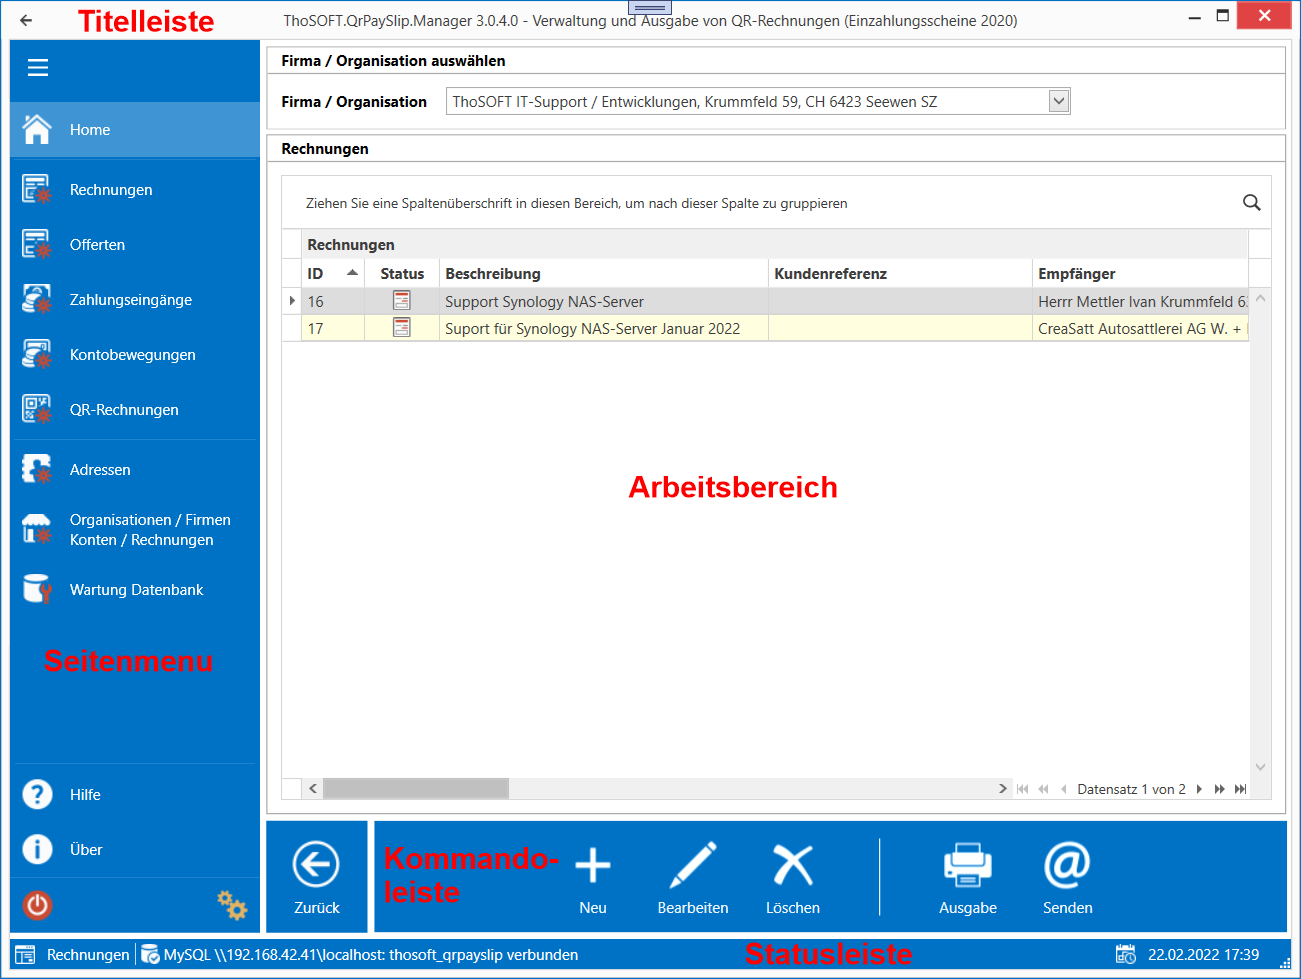Click the 22.02.2022 17:39 date text
Screen dimensions: 1301x979
(1203, 955)
